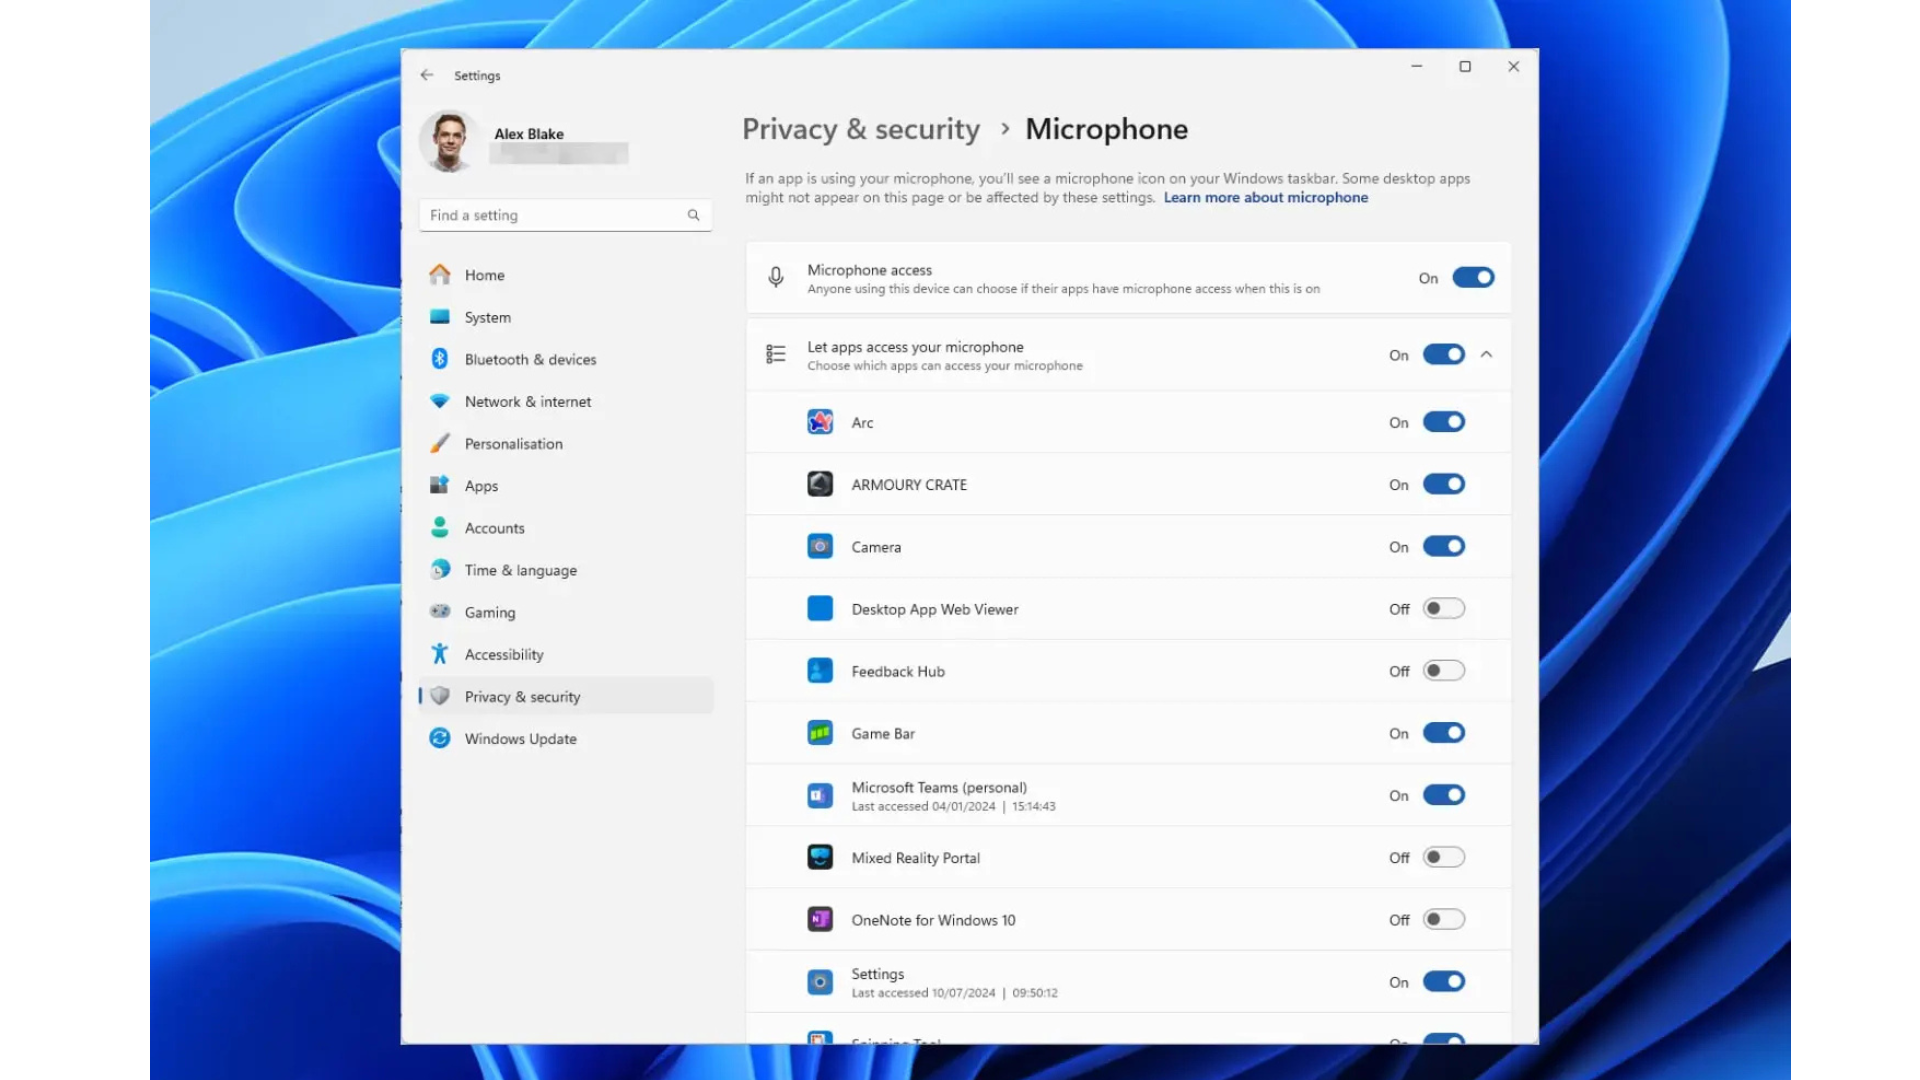
Task: Enable microphone for Desktop App Web Viewer
Action: coord(1444,609)
